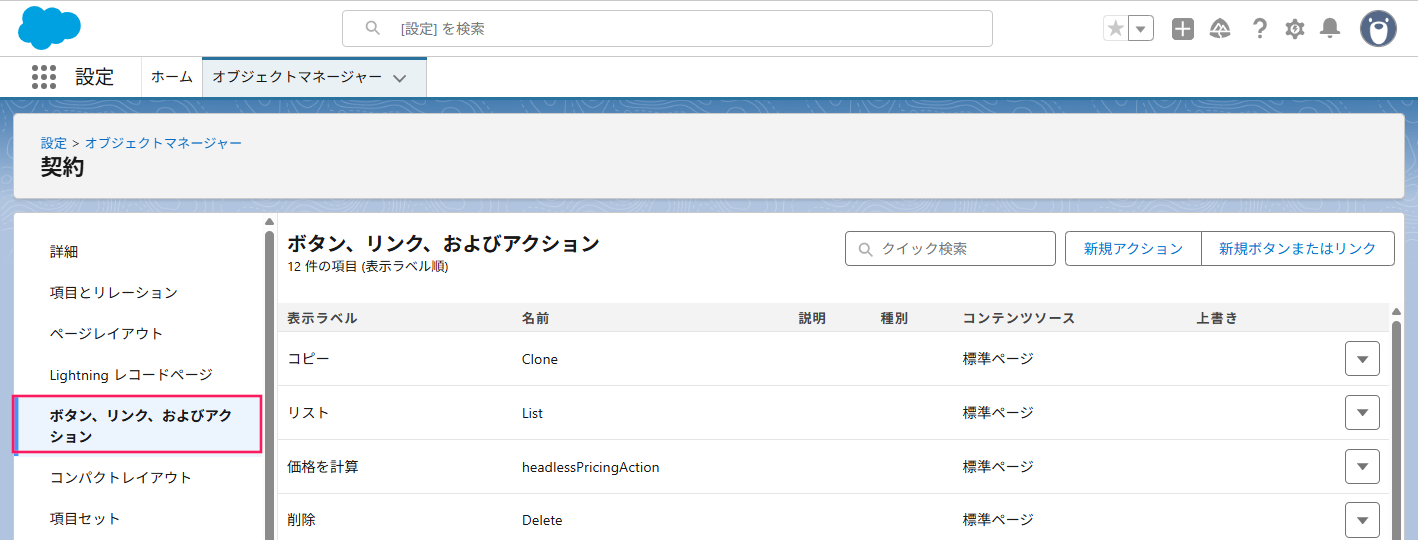Click 標準ページ in the リスト row
Viewport: 1418px width, 540px height.
point(998,413)
